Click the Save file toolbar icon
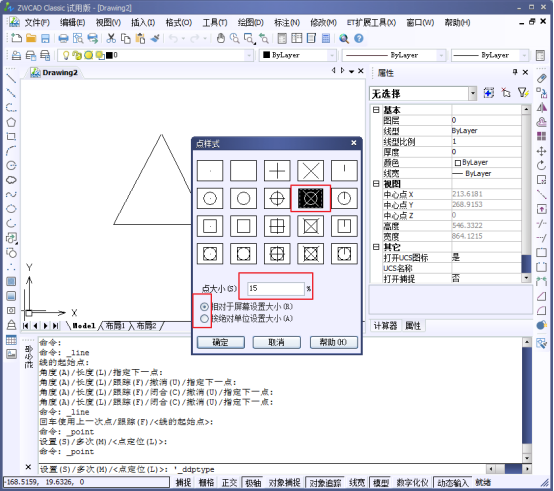The height and width of the screenshot is (491, 554). click(x=46, y=38)
